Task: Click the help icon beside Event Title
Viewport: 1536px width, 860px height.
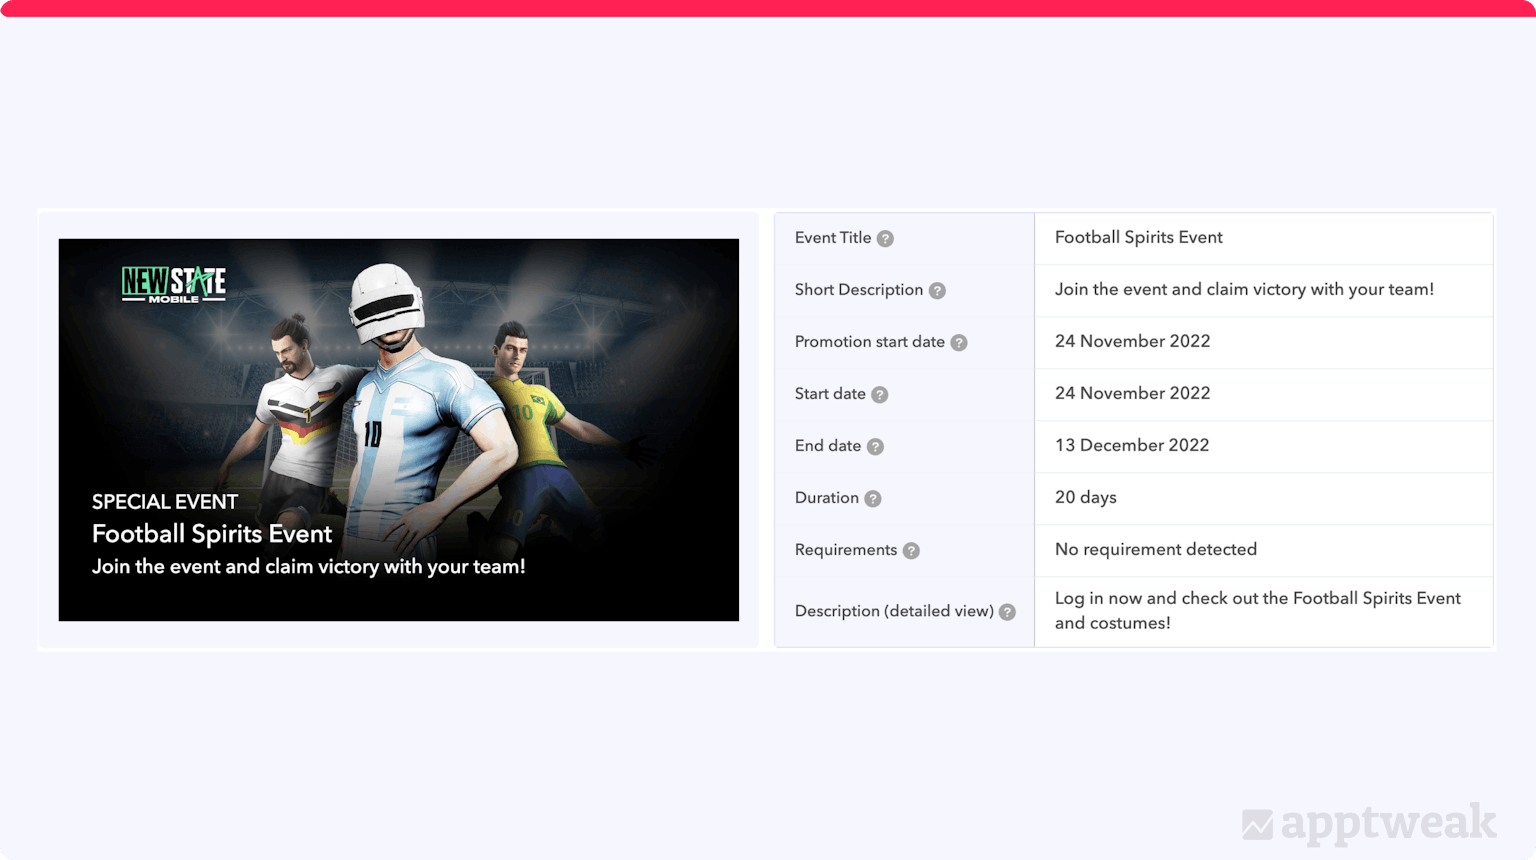Action: pos(885,239)
